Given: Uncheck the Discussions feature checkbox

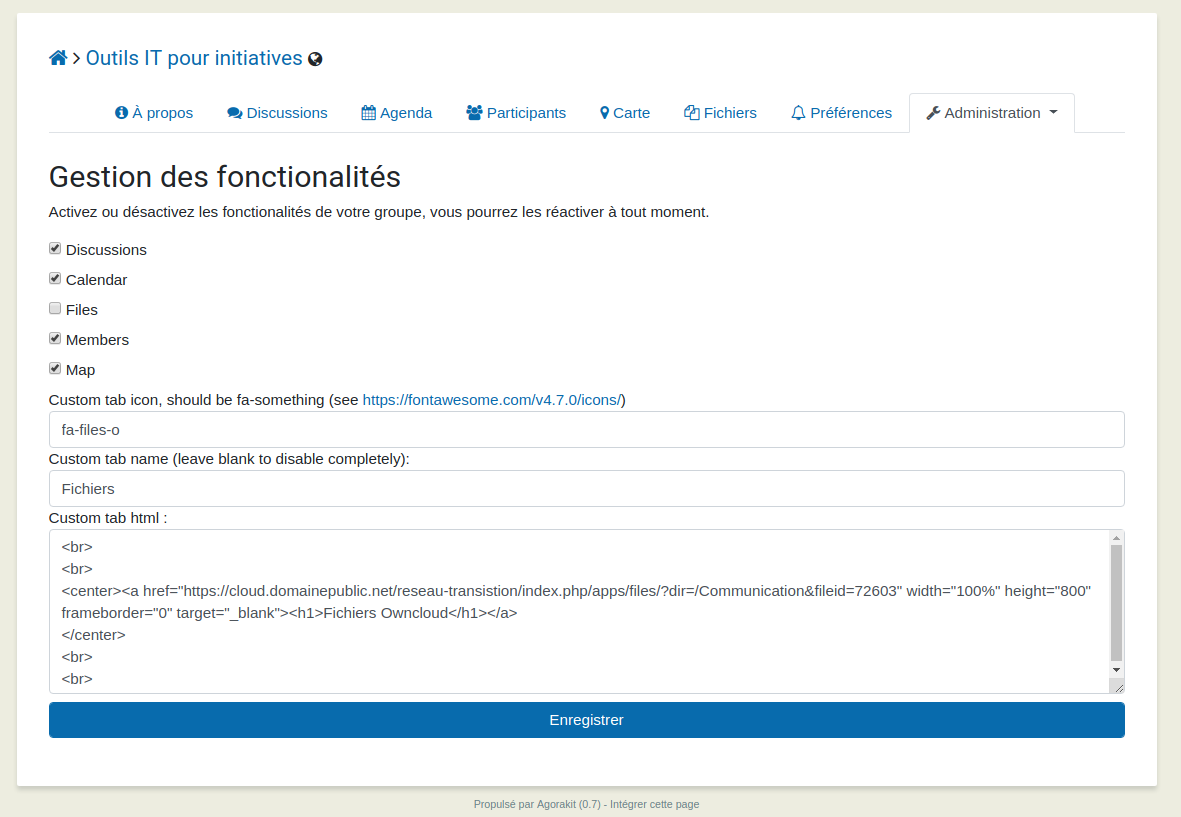Looking at the screenshot, I should (x=55, y=249).
